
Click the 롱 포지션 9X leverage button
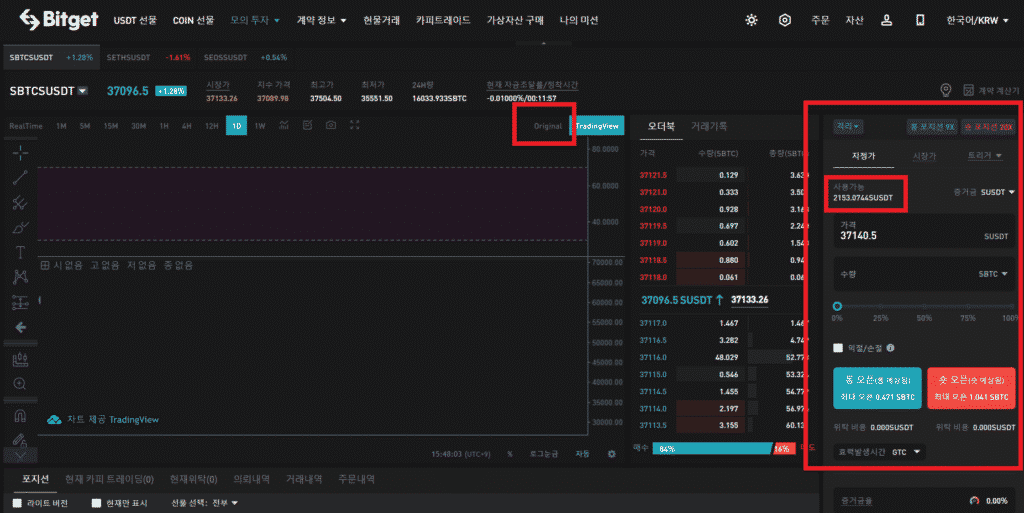pos(931,127)
